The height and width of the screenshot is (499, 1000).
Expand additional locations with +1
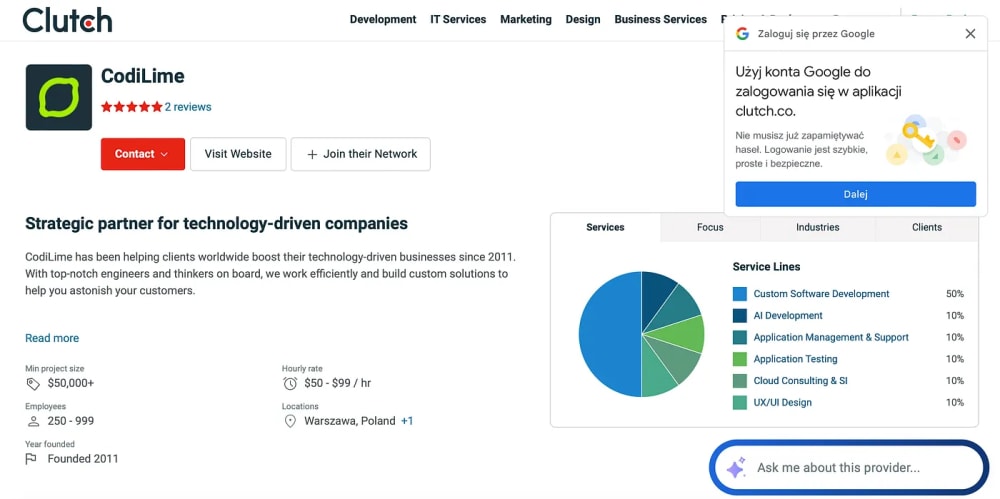pos(407,421)
